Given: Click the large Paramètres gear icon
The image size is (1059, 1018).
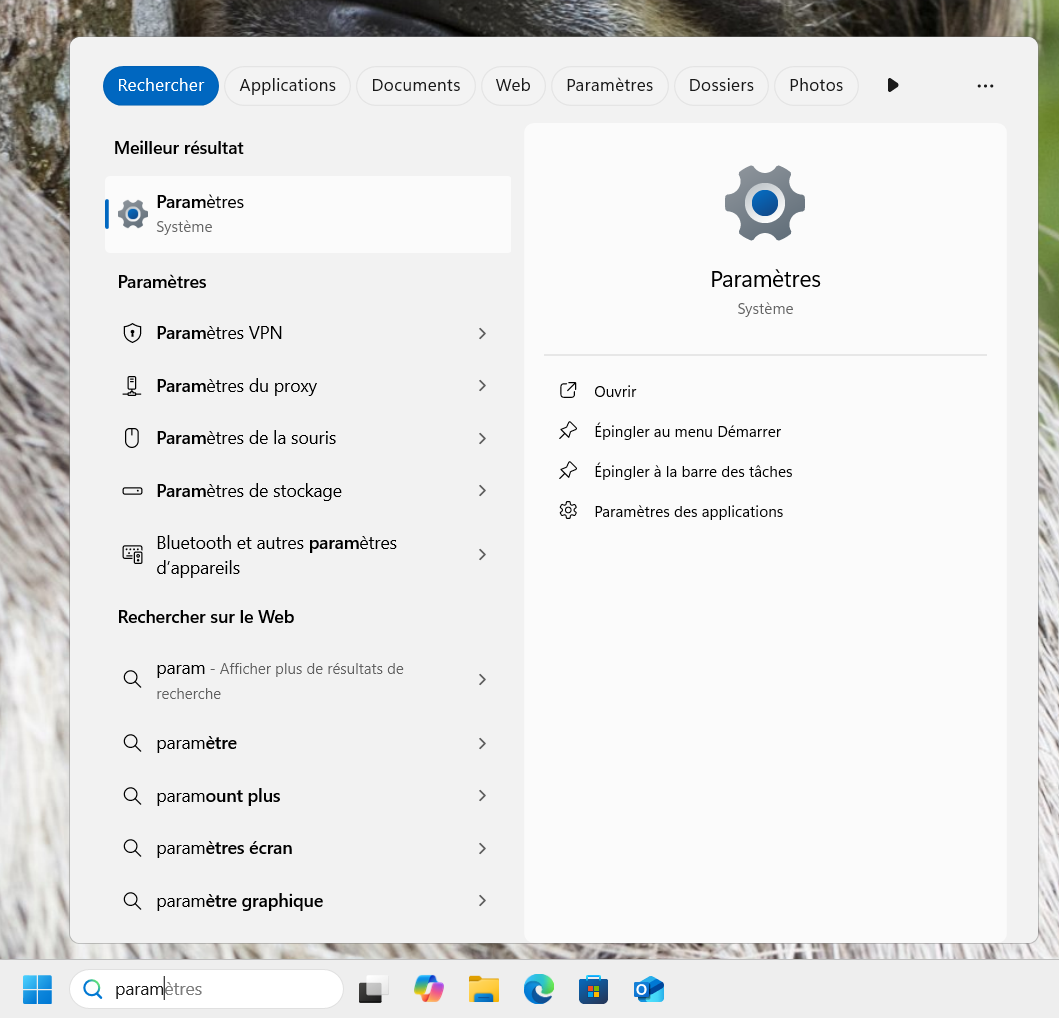Looking at the screenshot, I should click(x=765, y=203).
